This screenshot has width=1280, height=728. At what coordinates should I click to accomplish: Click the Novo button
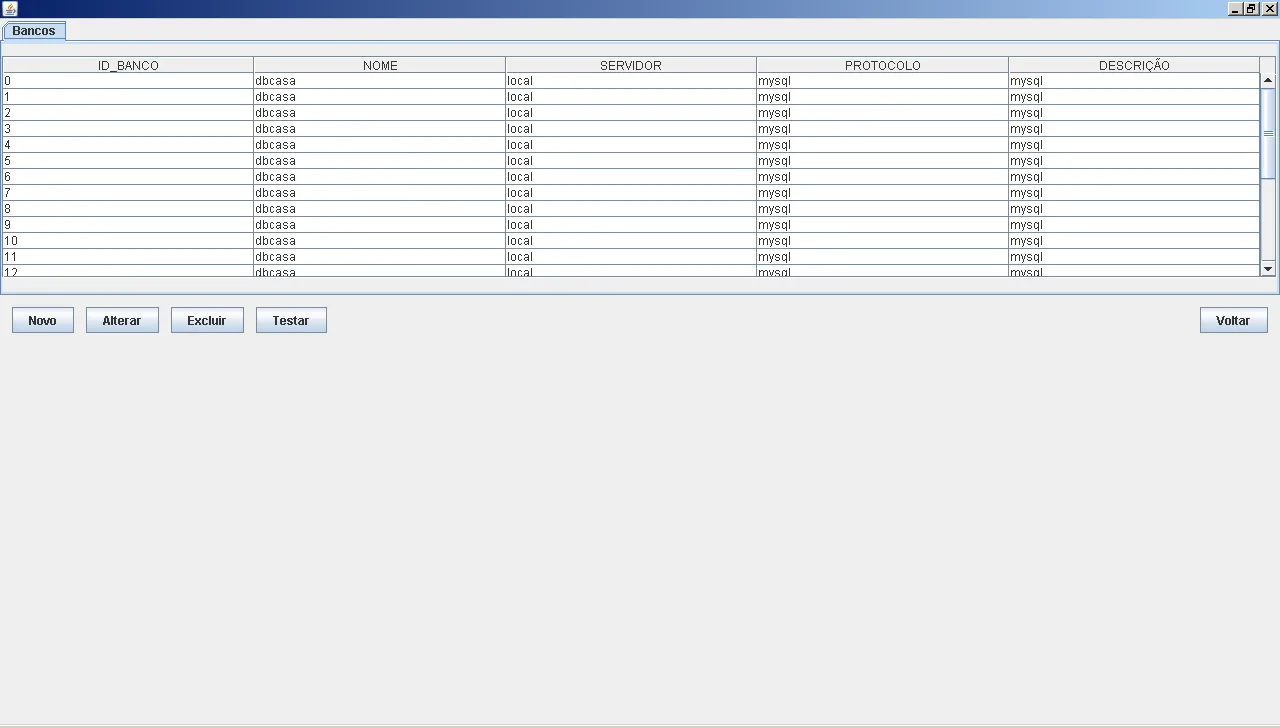click(x=43, y=320)
